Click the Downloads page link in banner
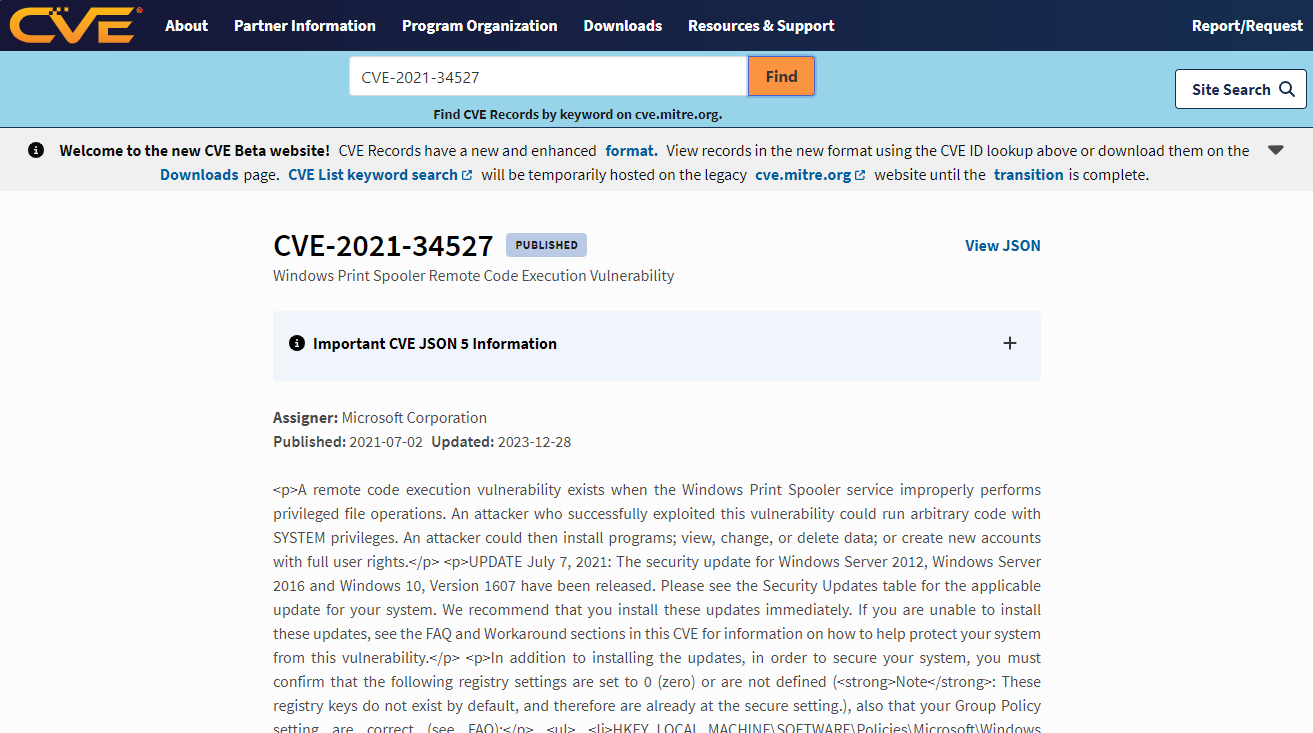Screen dimensions: 1313x733 [199, 175]
